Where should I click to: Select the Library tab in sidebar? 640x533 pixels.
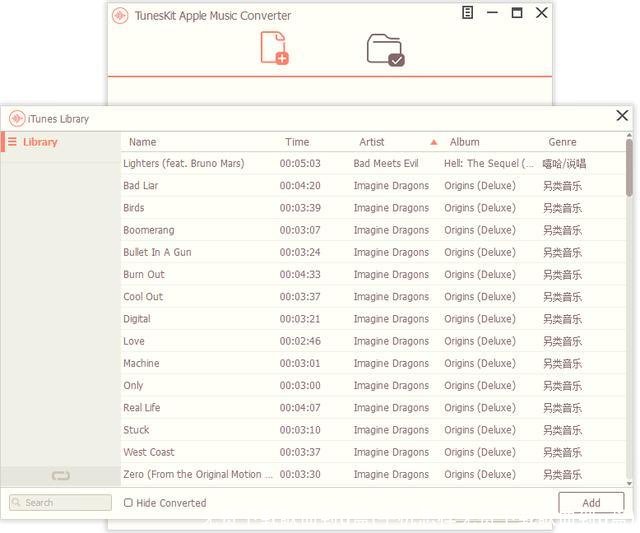[40, 142]
